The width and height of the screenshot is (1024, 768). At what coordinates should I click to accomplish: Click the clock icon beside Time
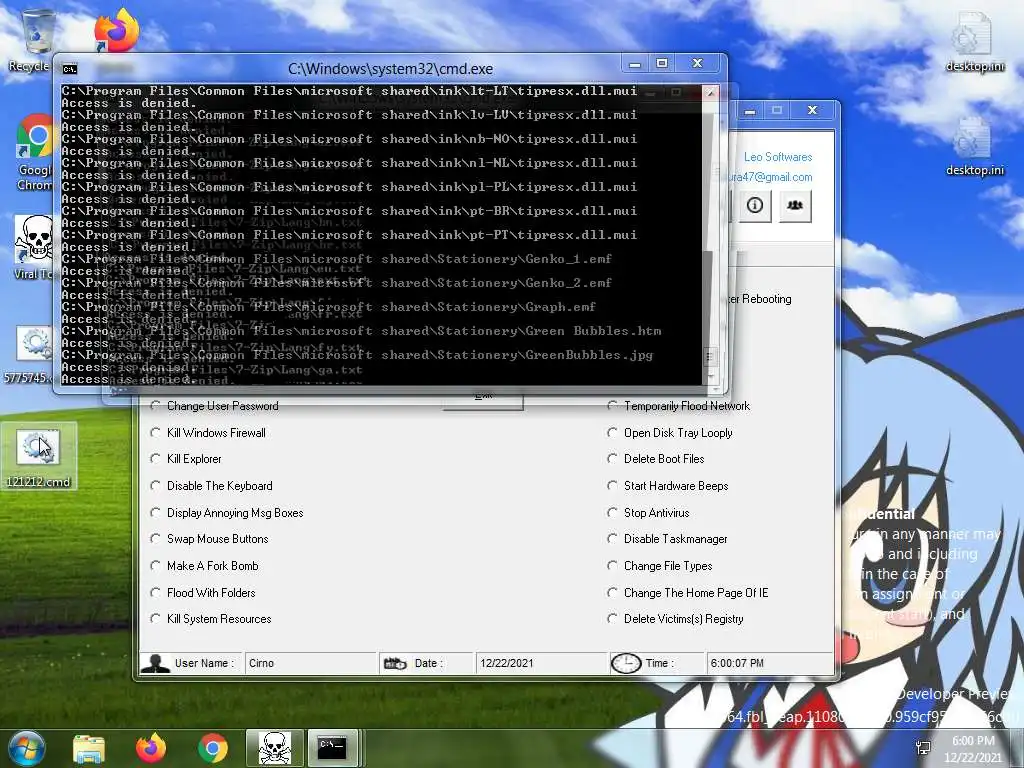coord(626,663)
